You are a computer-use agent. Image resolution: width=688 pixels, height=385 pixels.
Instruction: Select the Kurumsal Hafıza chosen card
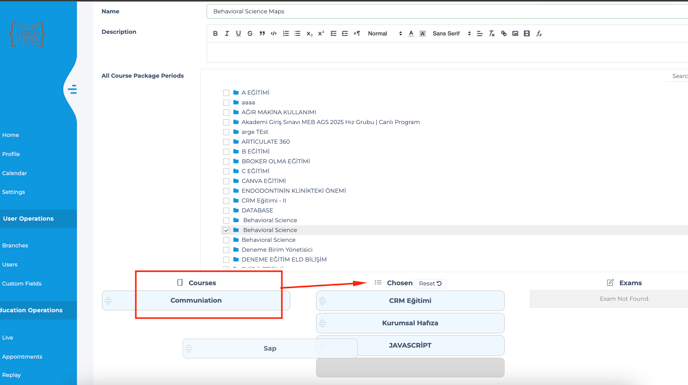pyautogui.click(x=410, y=323)
